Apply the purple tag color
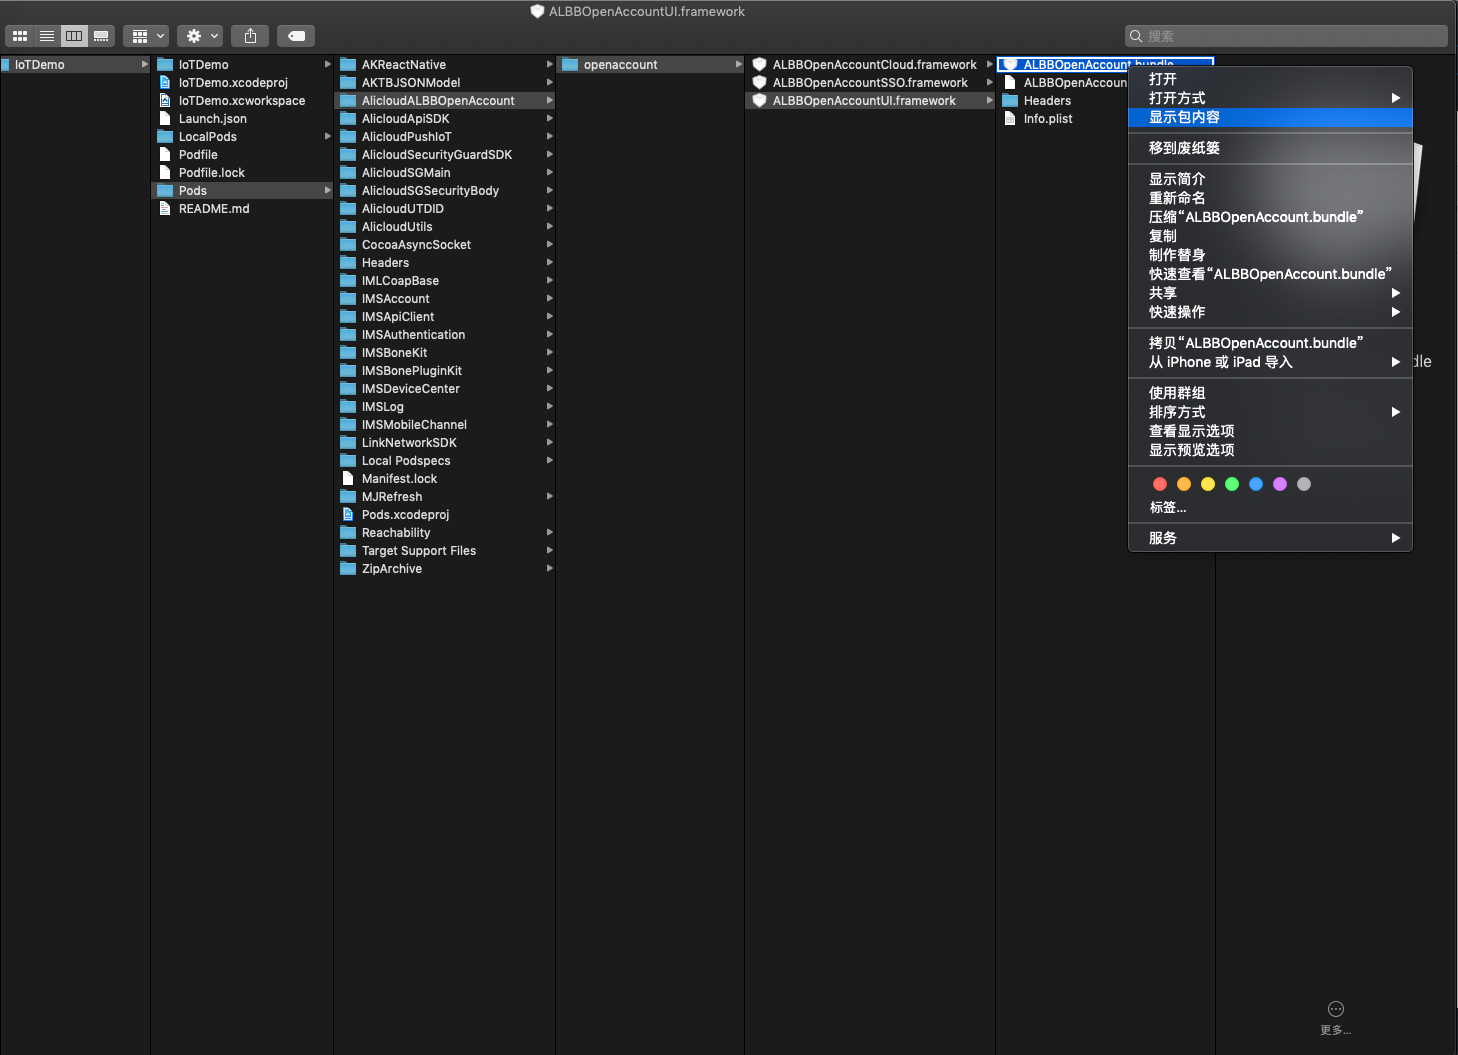Image resolution: width=1458 pixels, height=1055 pixels. tap(1280, 484)
